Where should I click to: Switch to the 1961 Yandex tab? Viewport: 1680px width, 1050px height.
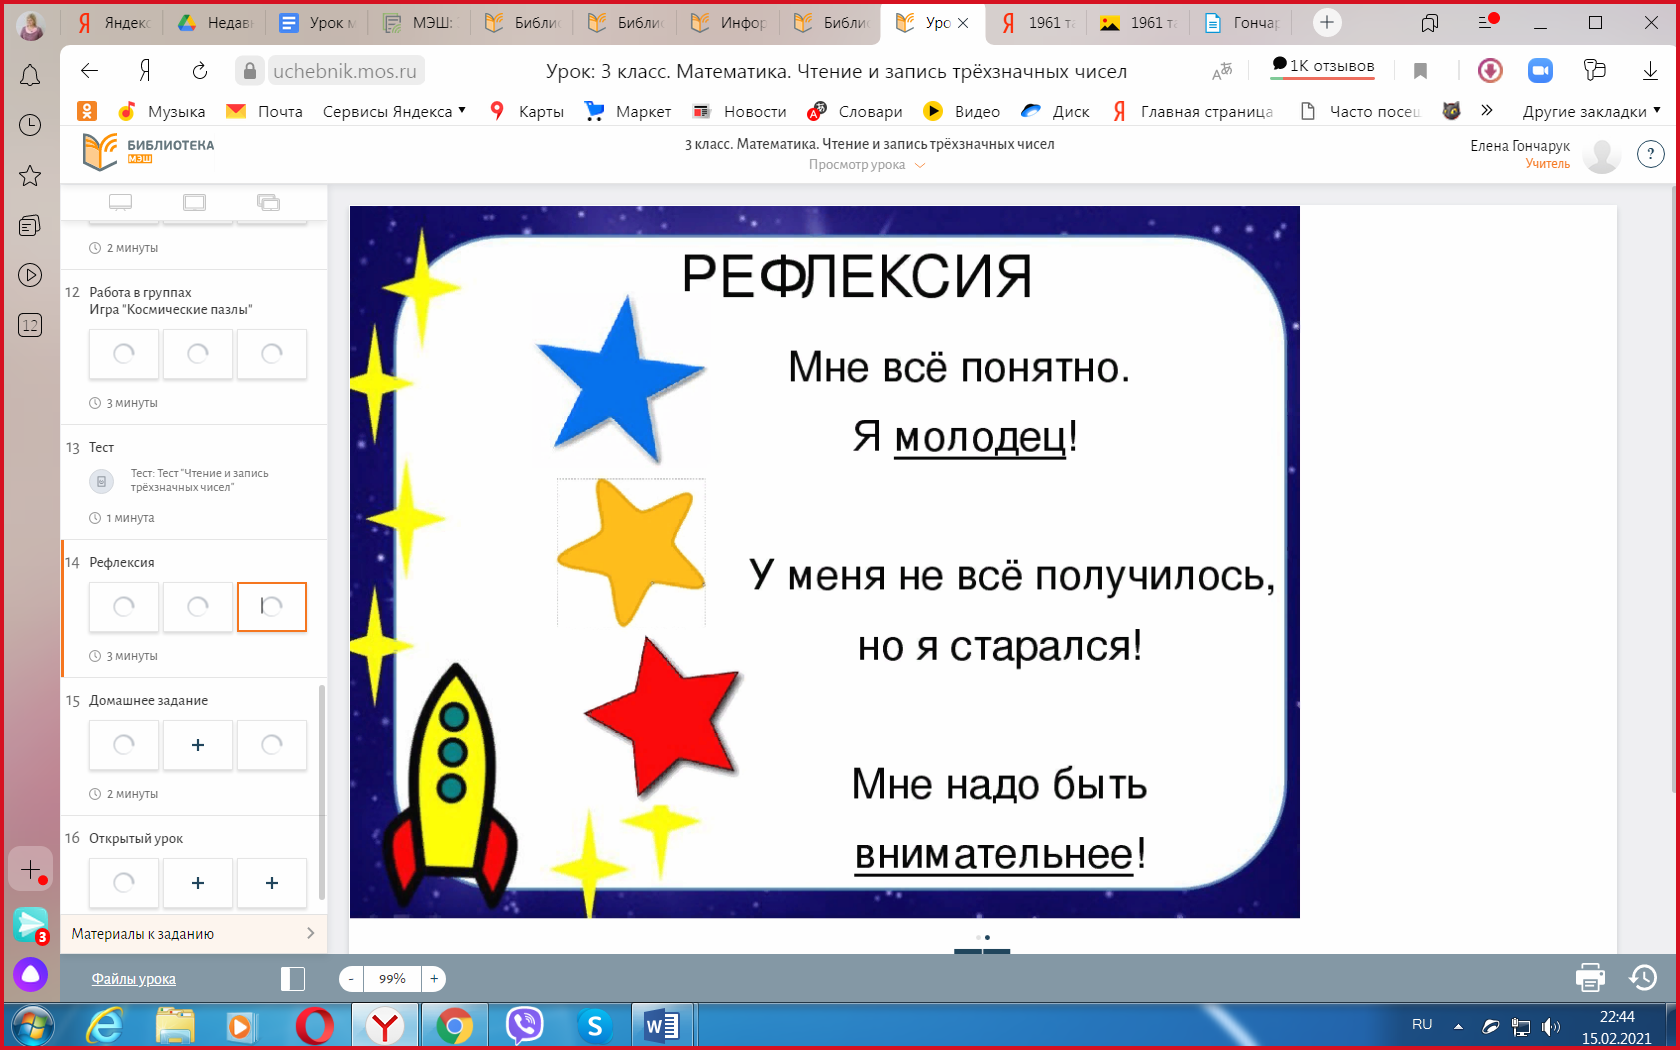point(1037,22)
